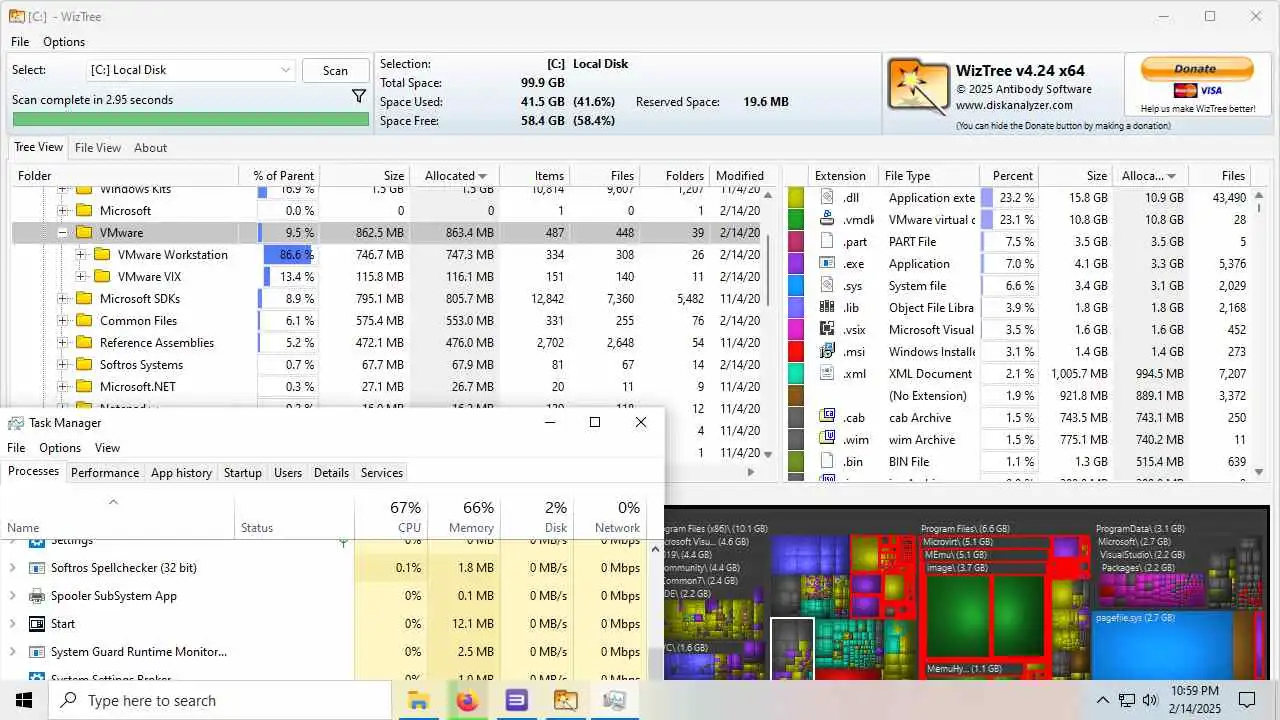Click the Donate button
This screenshot has height=720, width=1280.
(1197, 69)
